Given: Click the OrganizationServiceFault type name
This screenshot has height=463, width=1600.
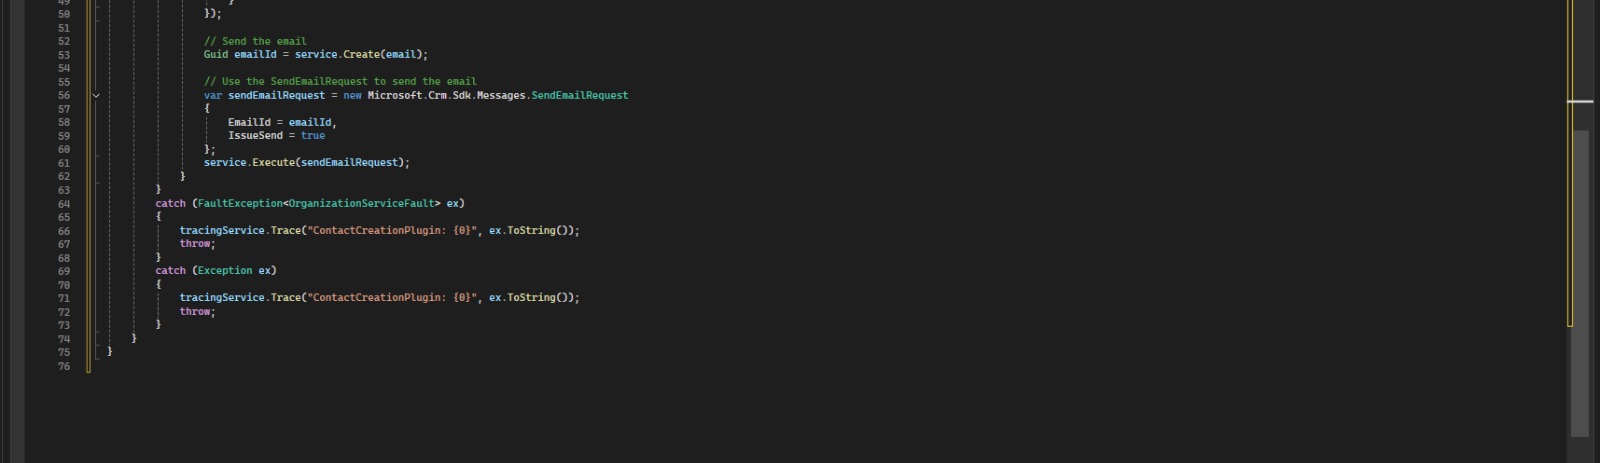Looking at the screenshot, I should [362, 204].
